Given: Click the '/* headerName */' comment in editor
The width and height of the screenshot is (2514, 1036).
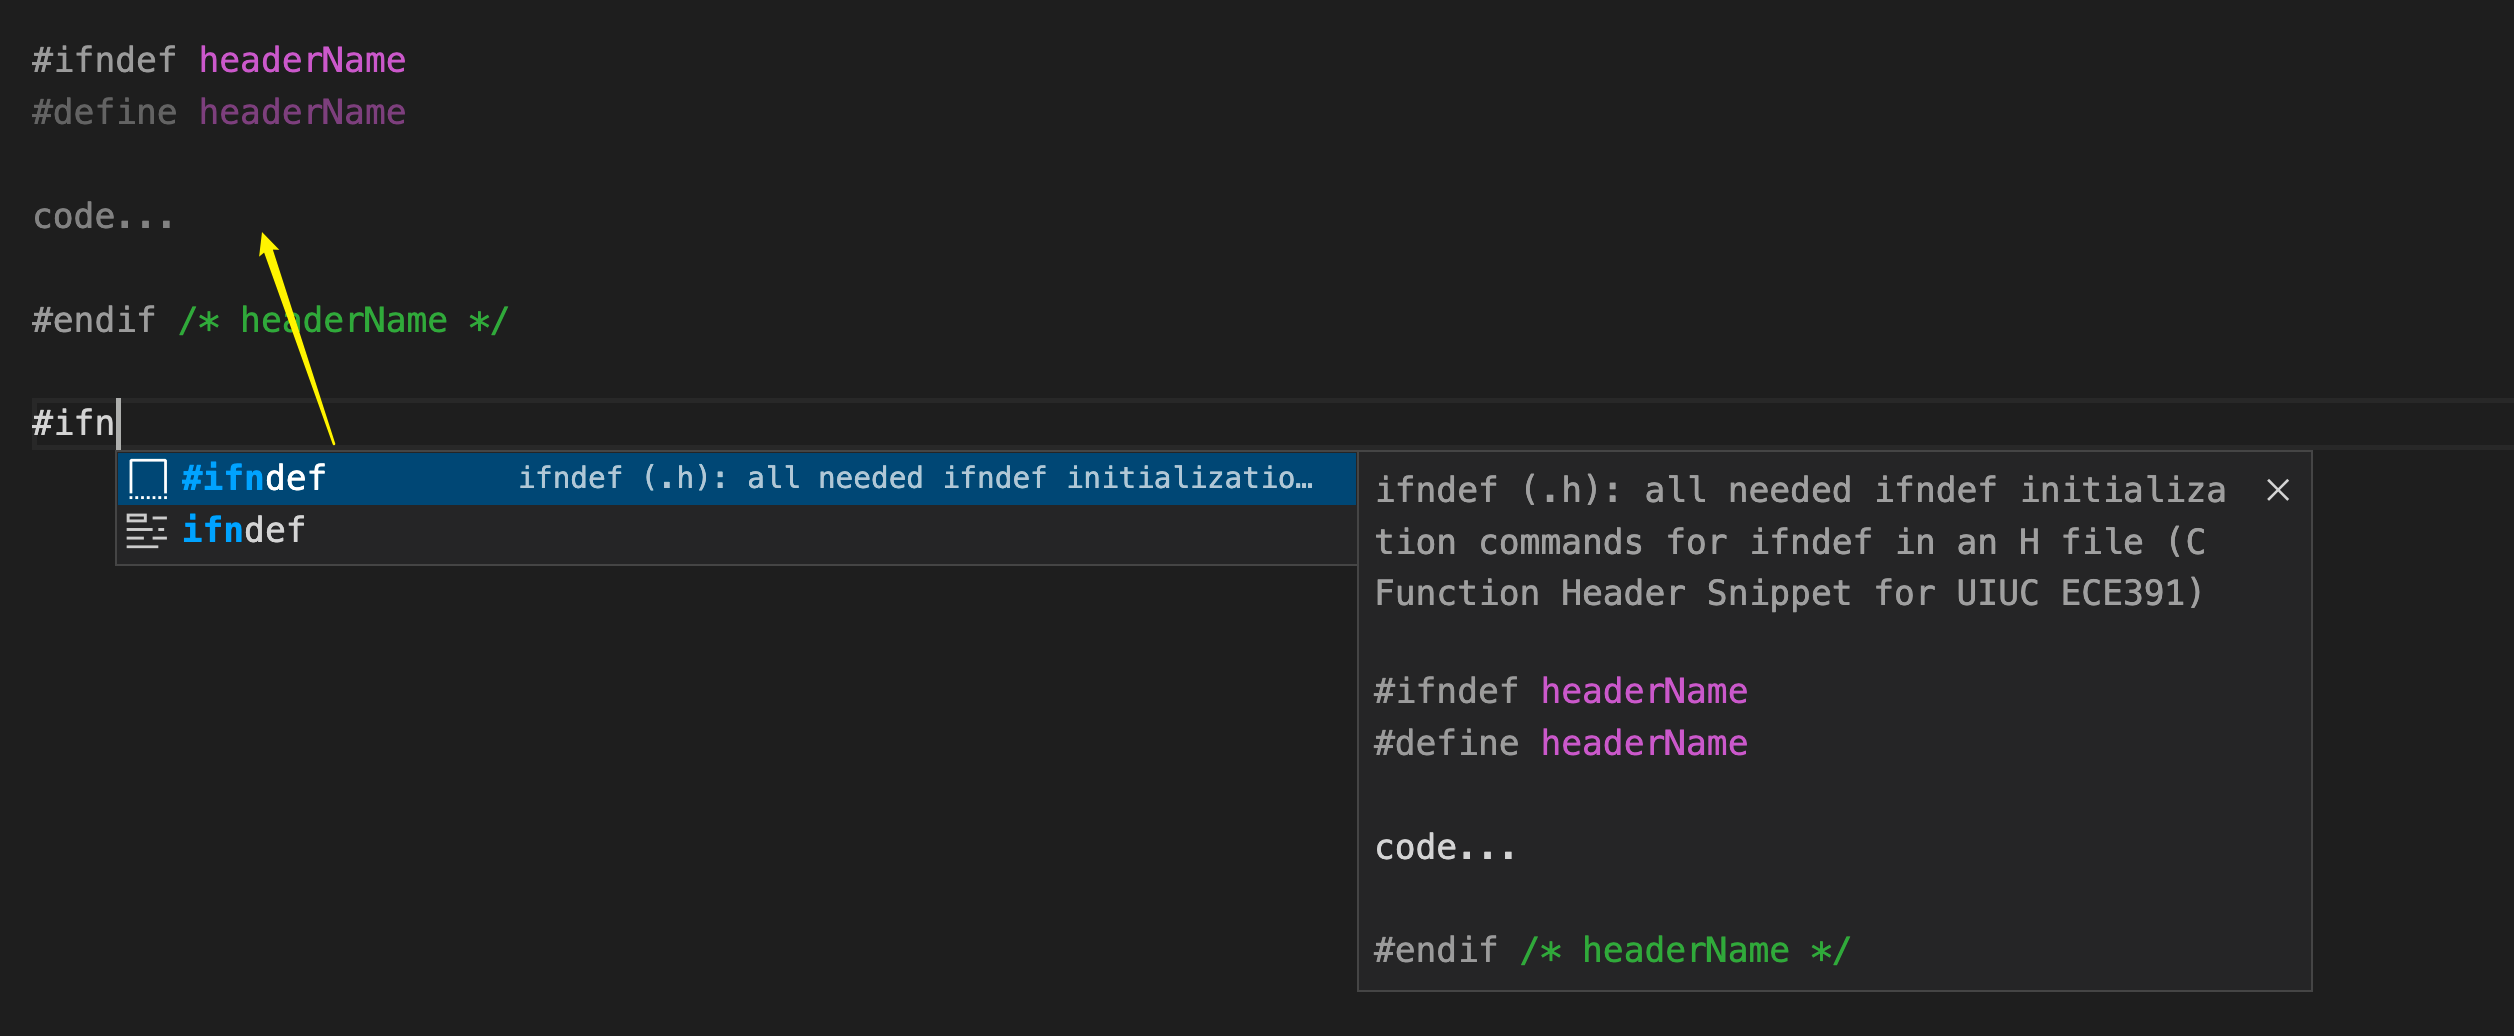Looking at the screenshot, I should tap(344, 320).
